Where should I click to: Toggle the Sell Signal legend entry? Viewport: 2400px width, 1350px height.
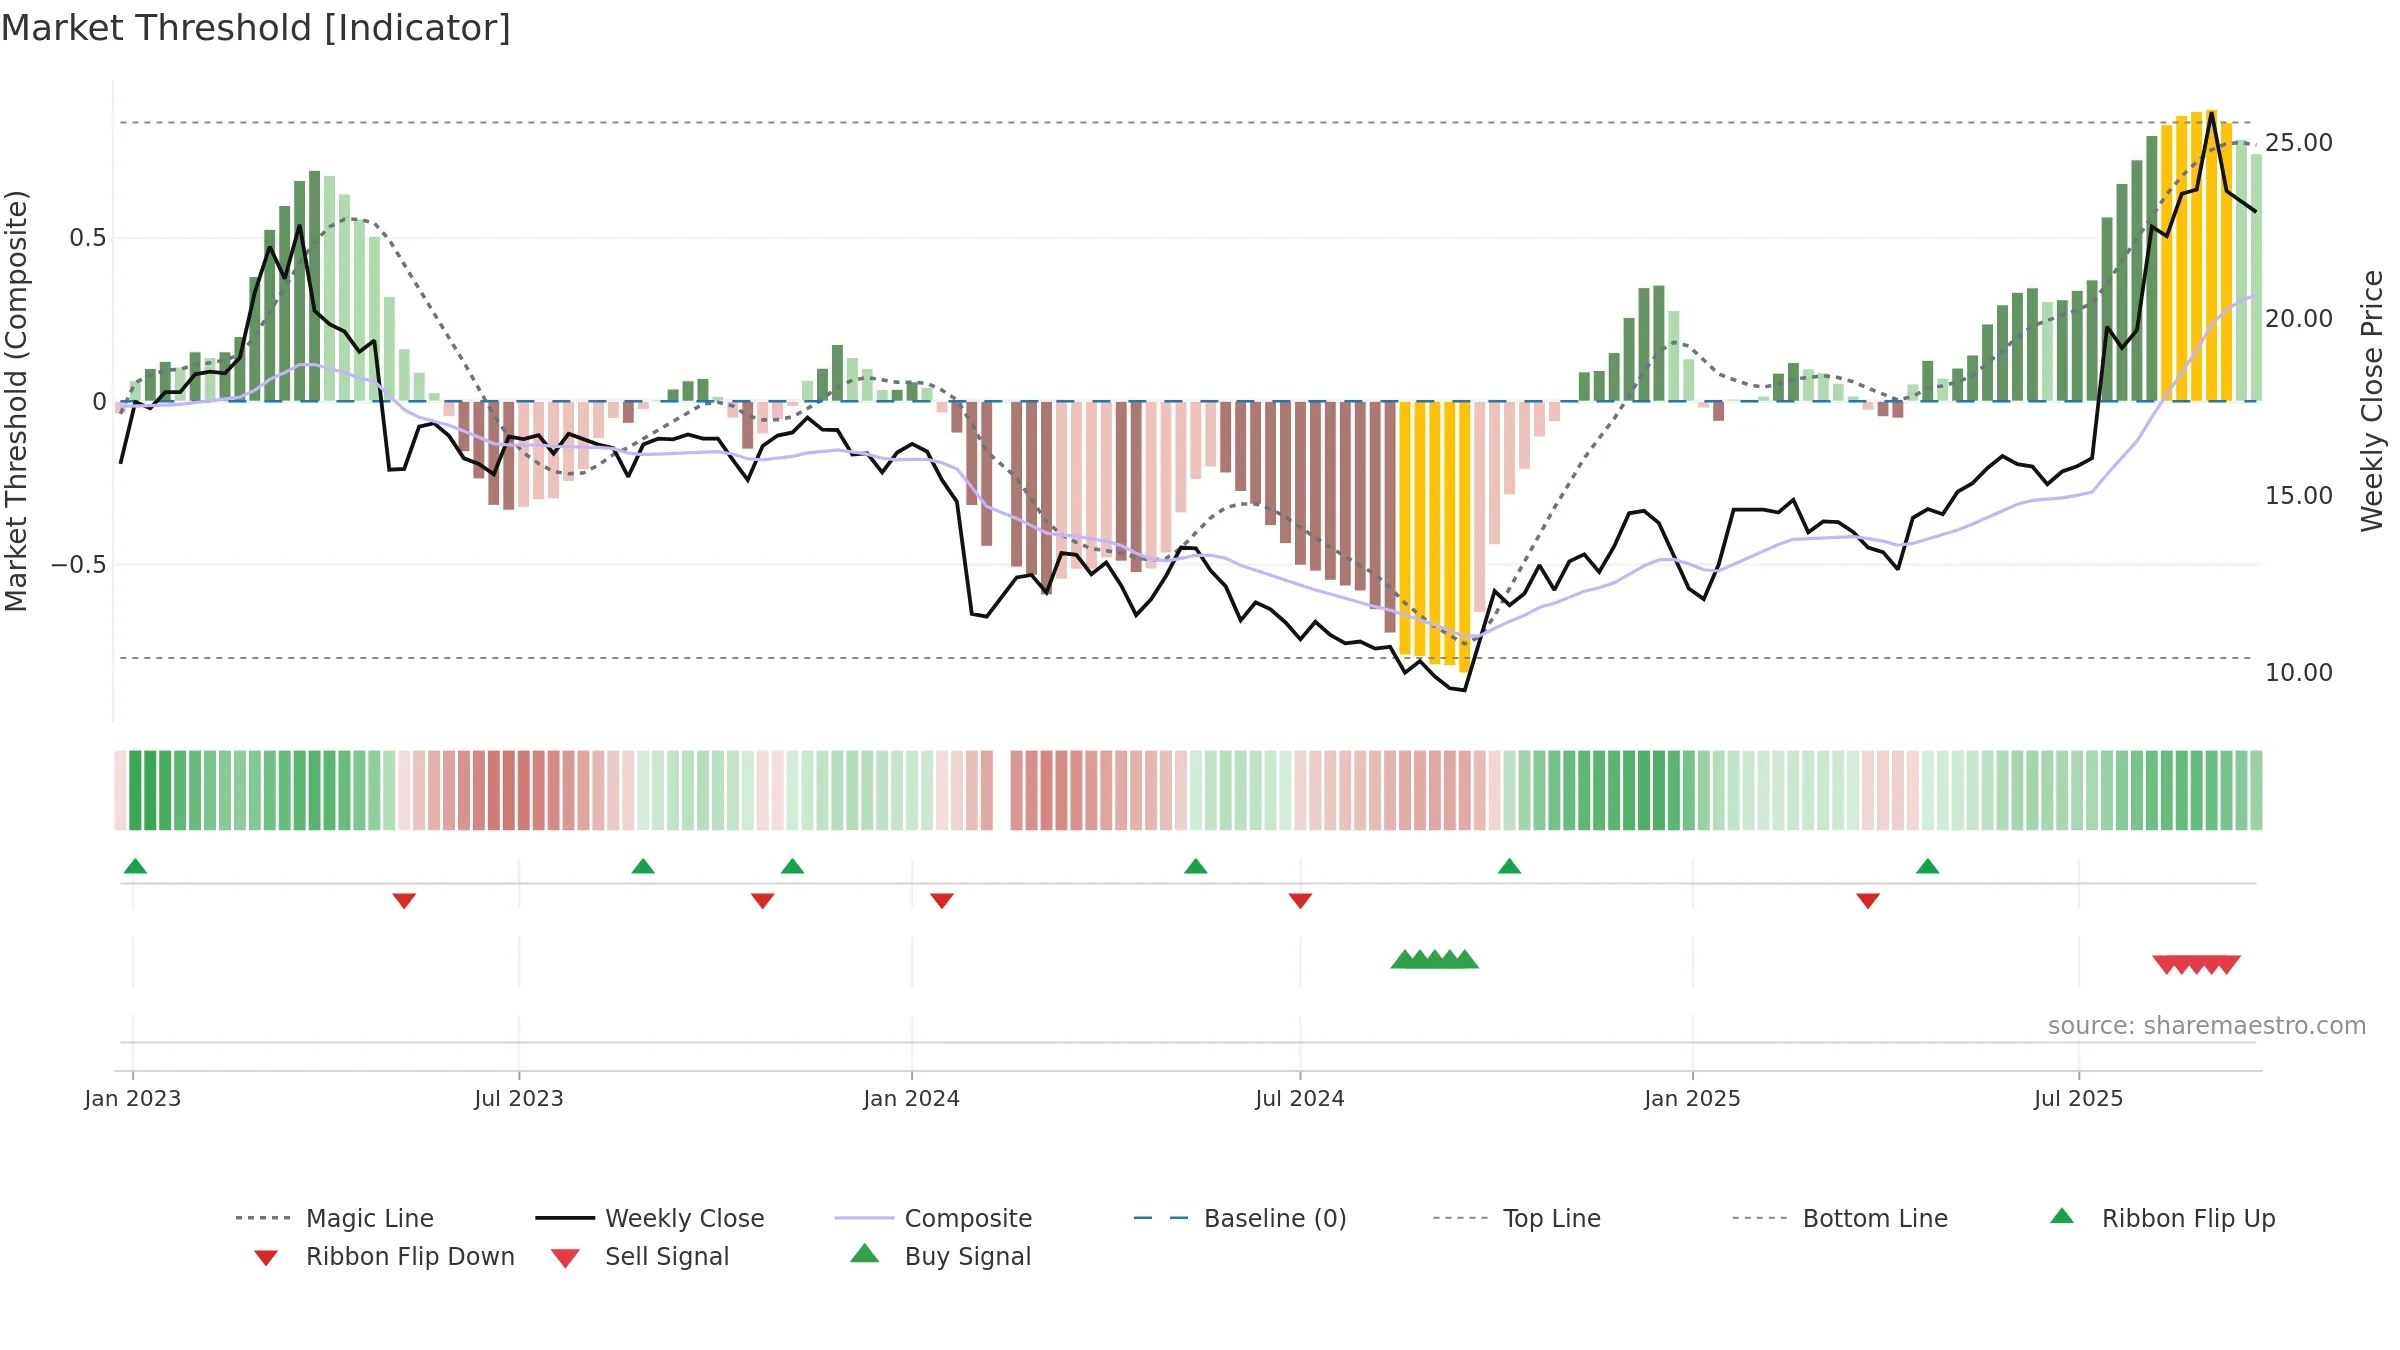[639, 1256]
